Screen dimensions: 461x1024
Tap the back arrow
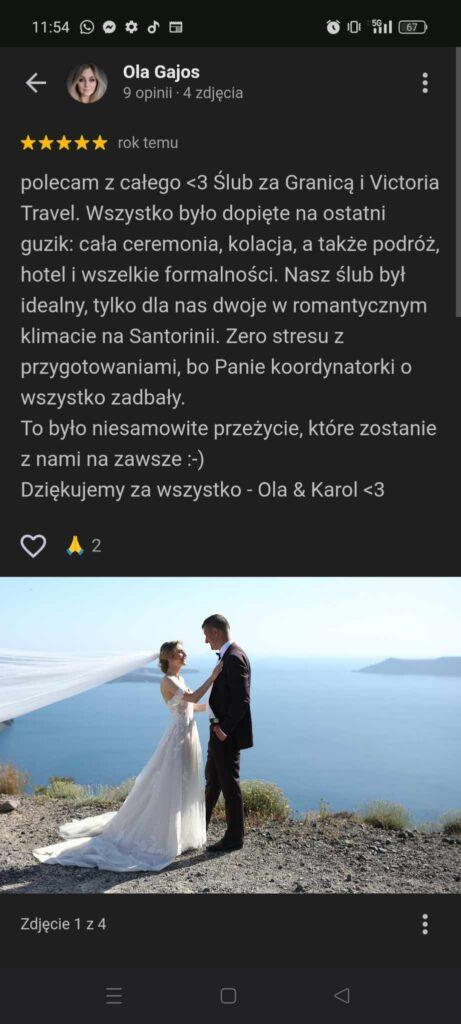point(35,83)
